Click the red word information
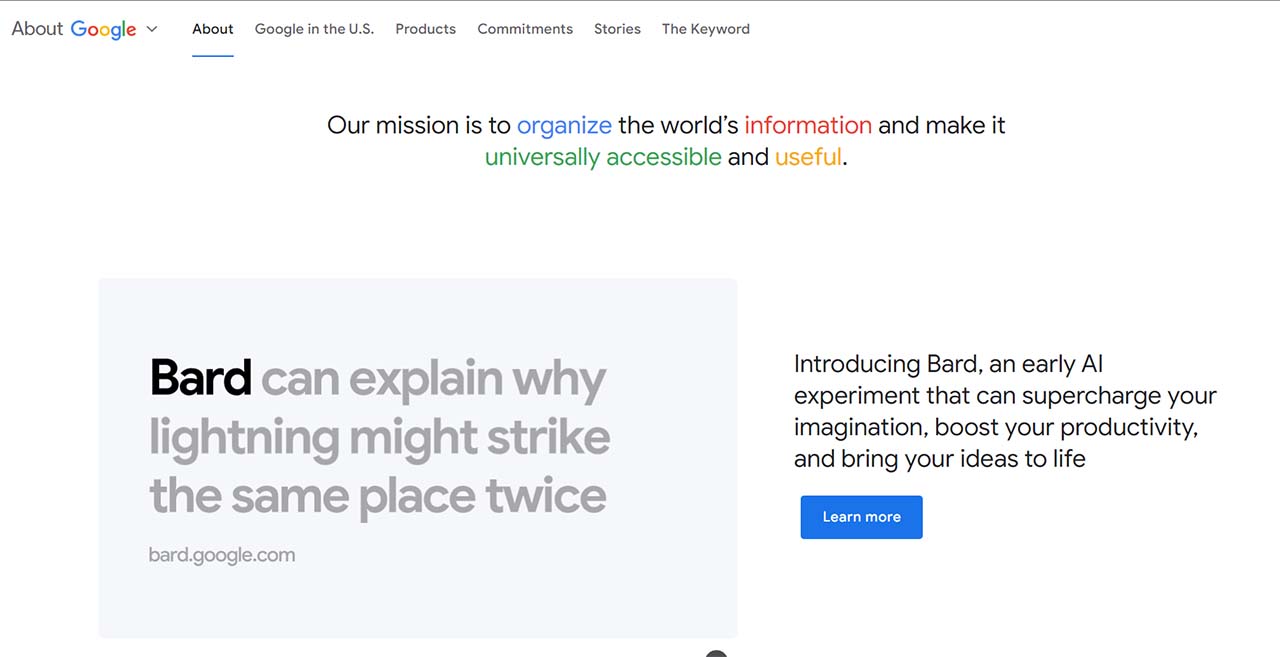 (808, 125)
